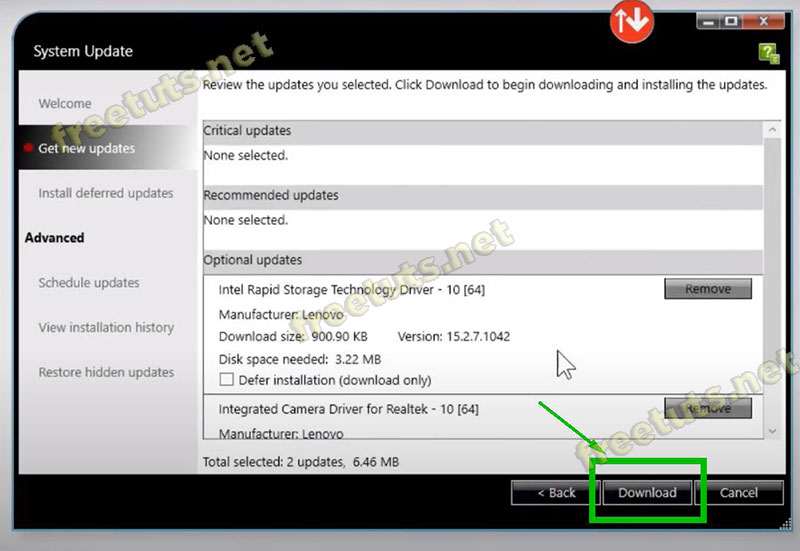The width and height of the screenshot is (800, 551).
Task: Click Total selected: 2 updates, 6.46 MB
Action: 301,462
